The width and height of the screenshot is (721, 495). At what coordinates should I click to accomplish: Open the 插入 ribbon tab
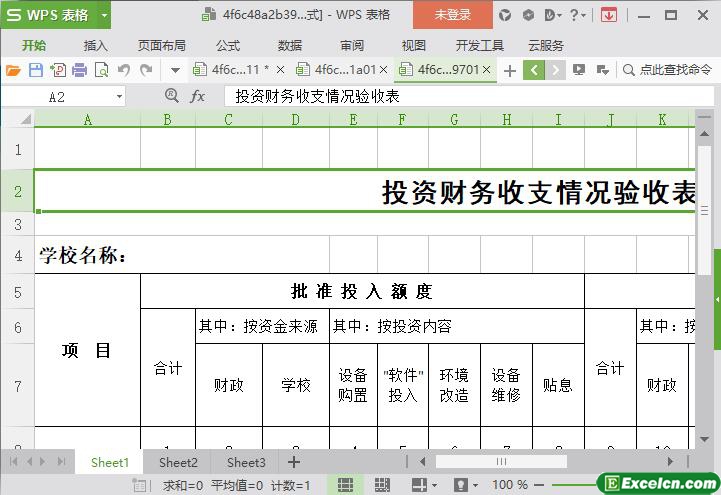[x=95, y=45]
